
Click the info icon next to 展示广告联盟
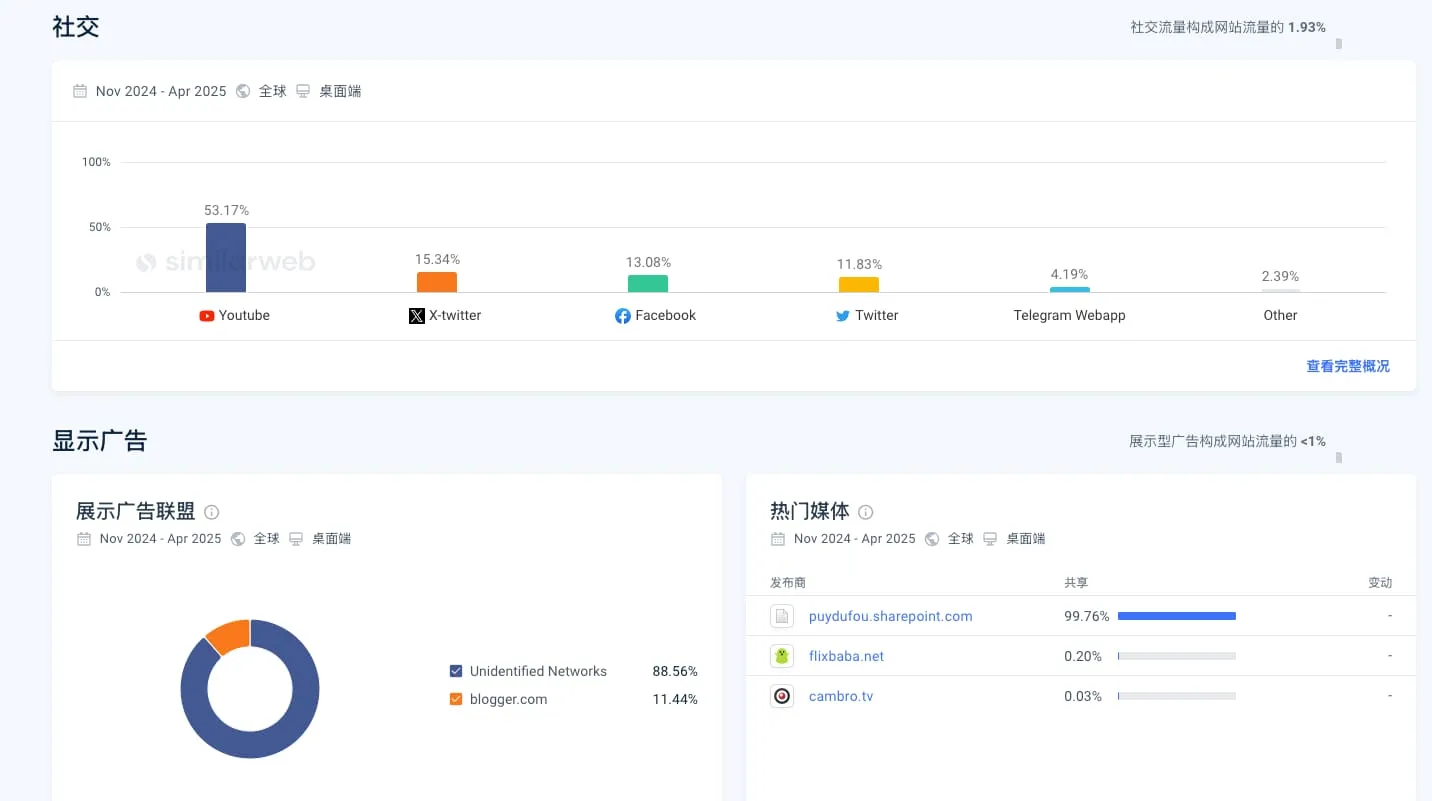[211, 512]
